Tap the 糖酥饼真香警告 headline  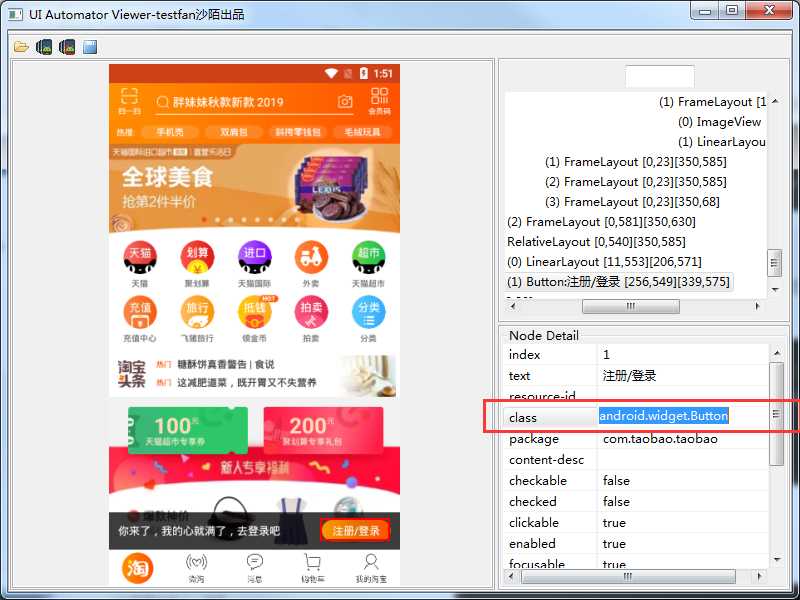point(226,364)
